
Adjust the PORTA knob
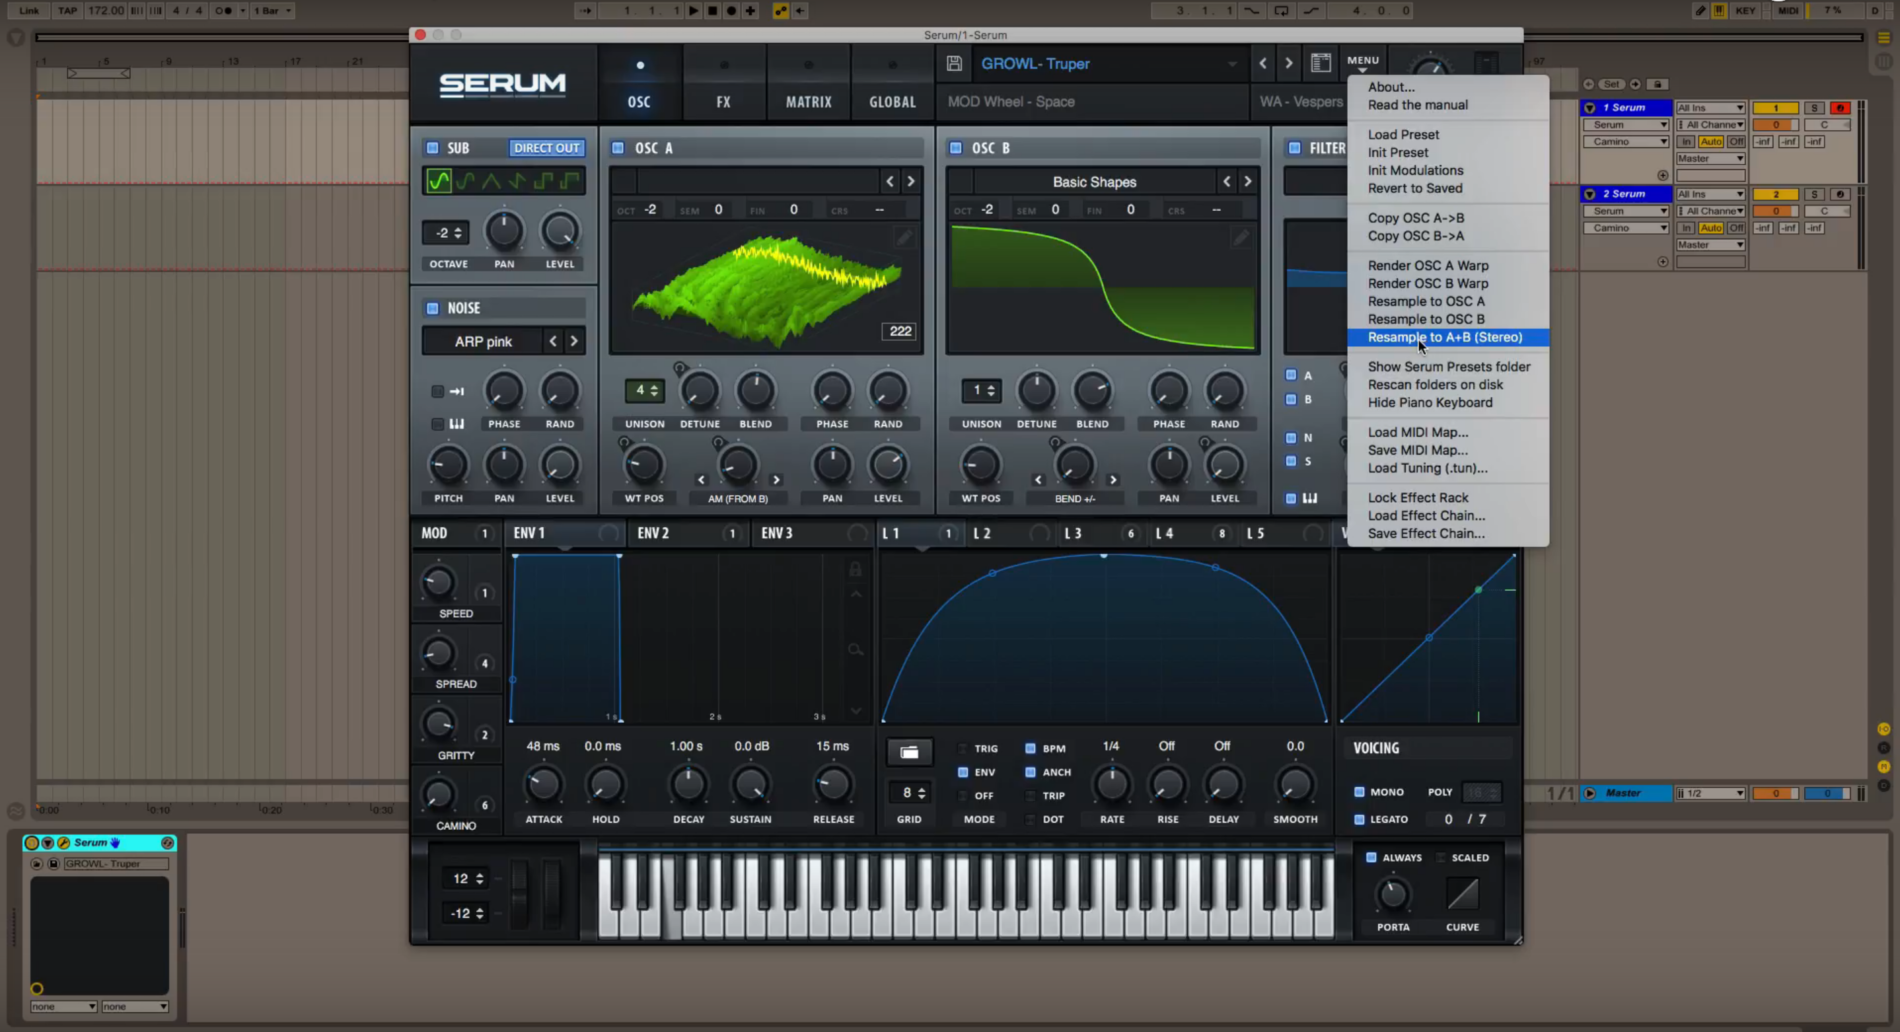pos(1393,894)
